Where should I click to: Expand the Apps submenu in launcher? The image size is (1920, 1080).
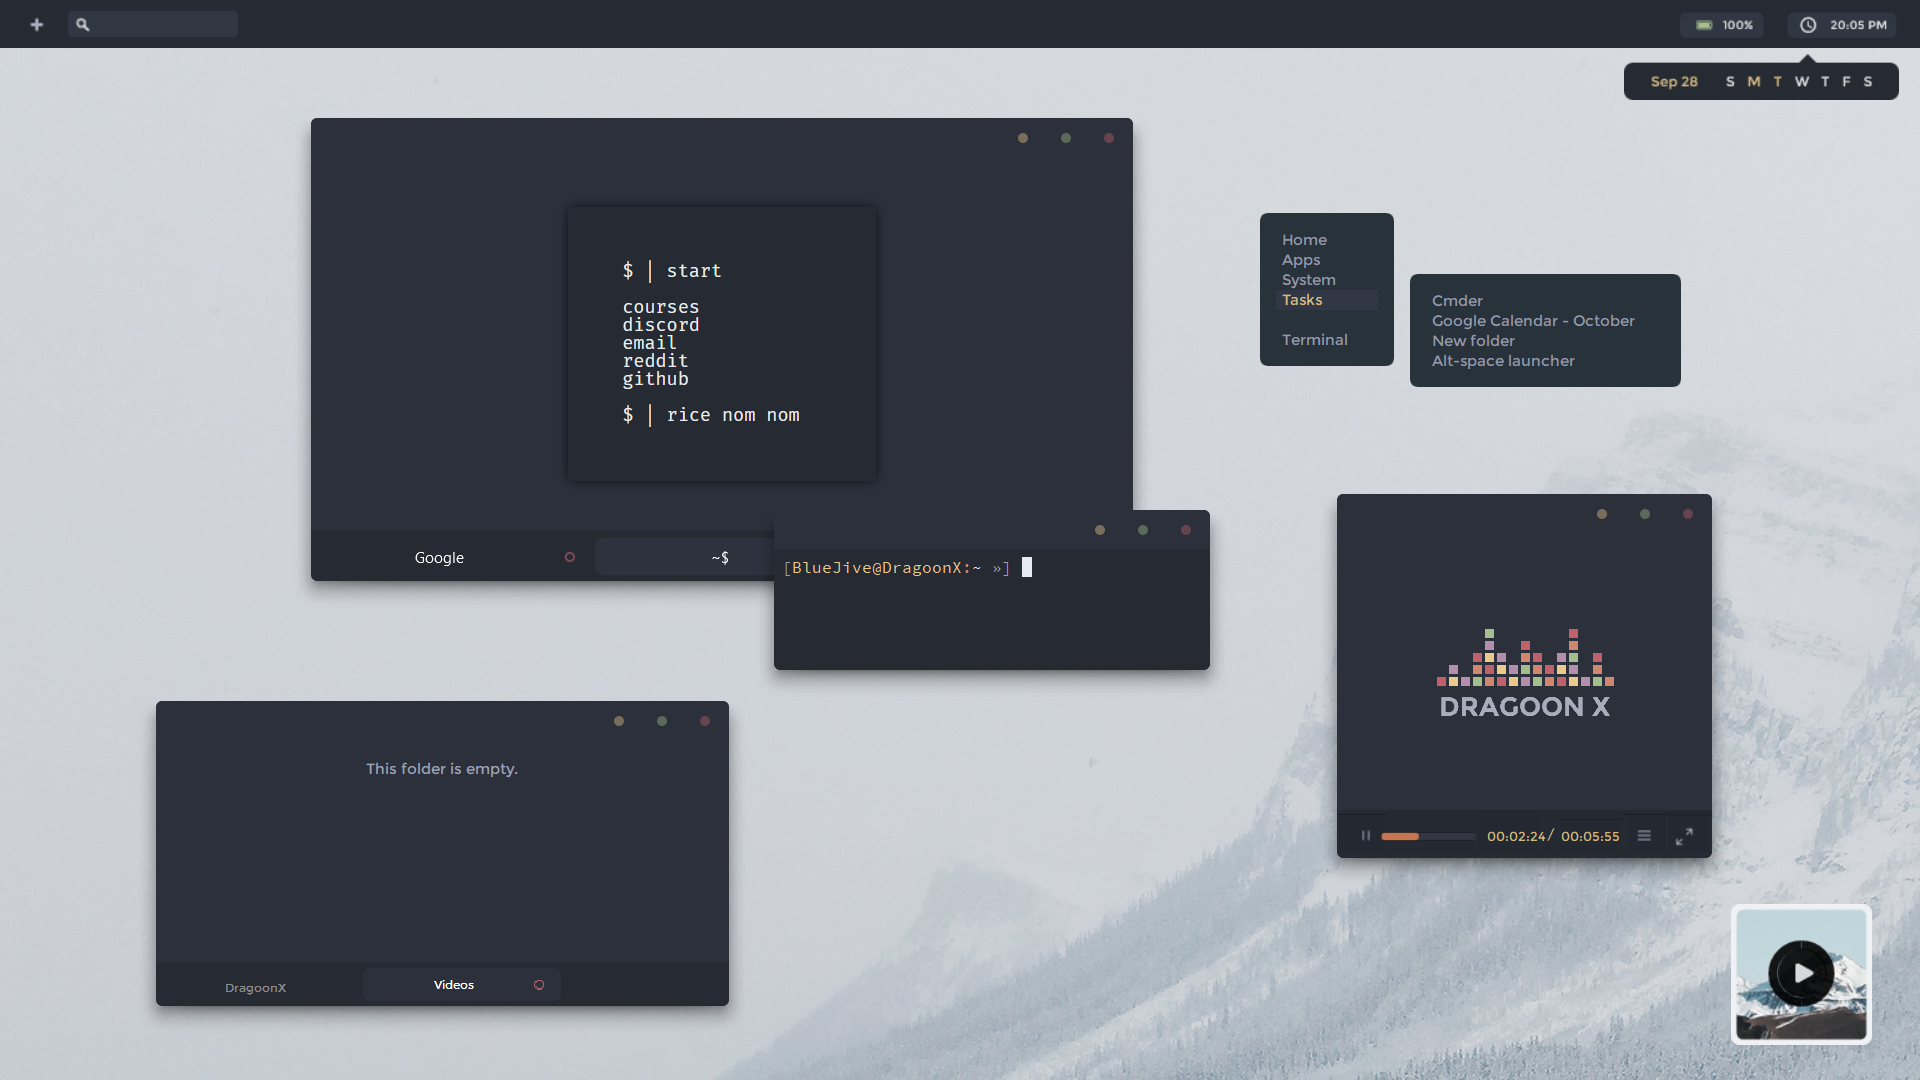1301,260
